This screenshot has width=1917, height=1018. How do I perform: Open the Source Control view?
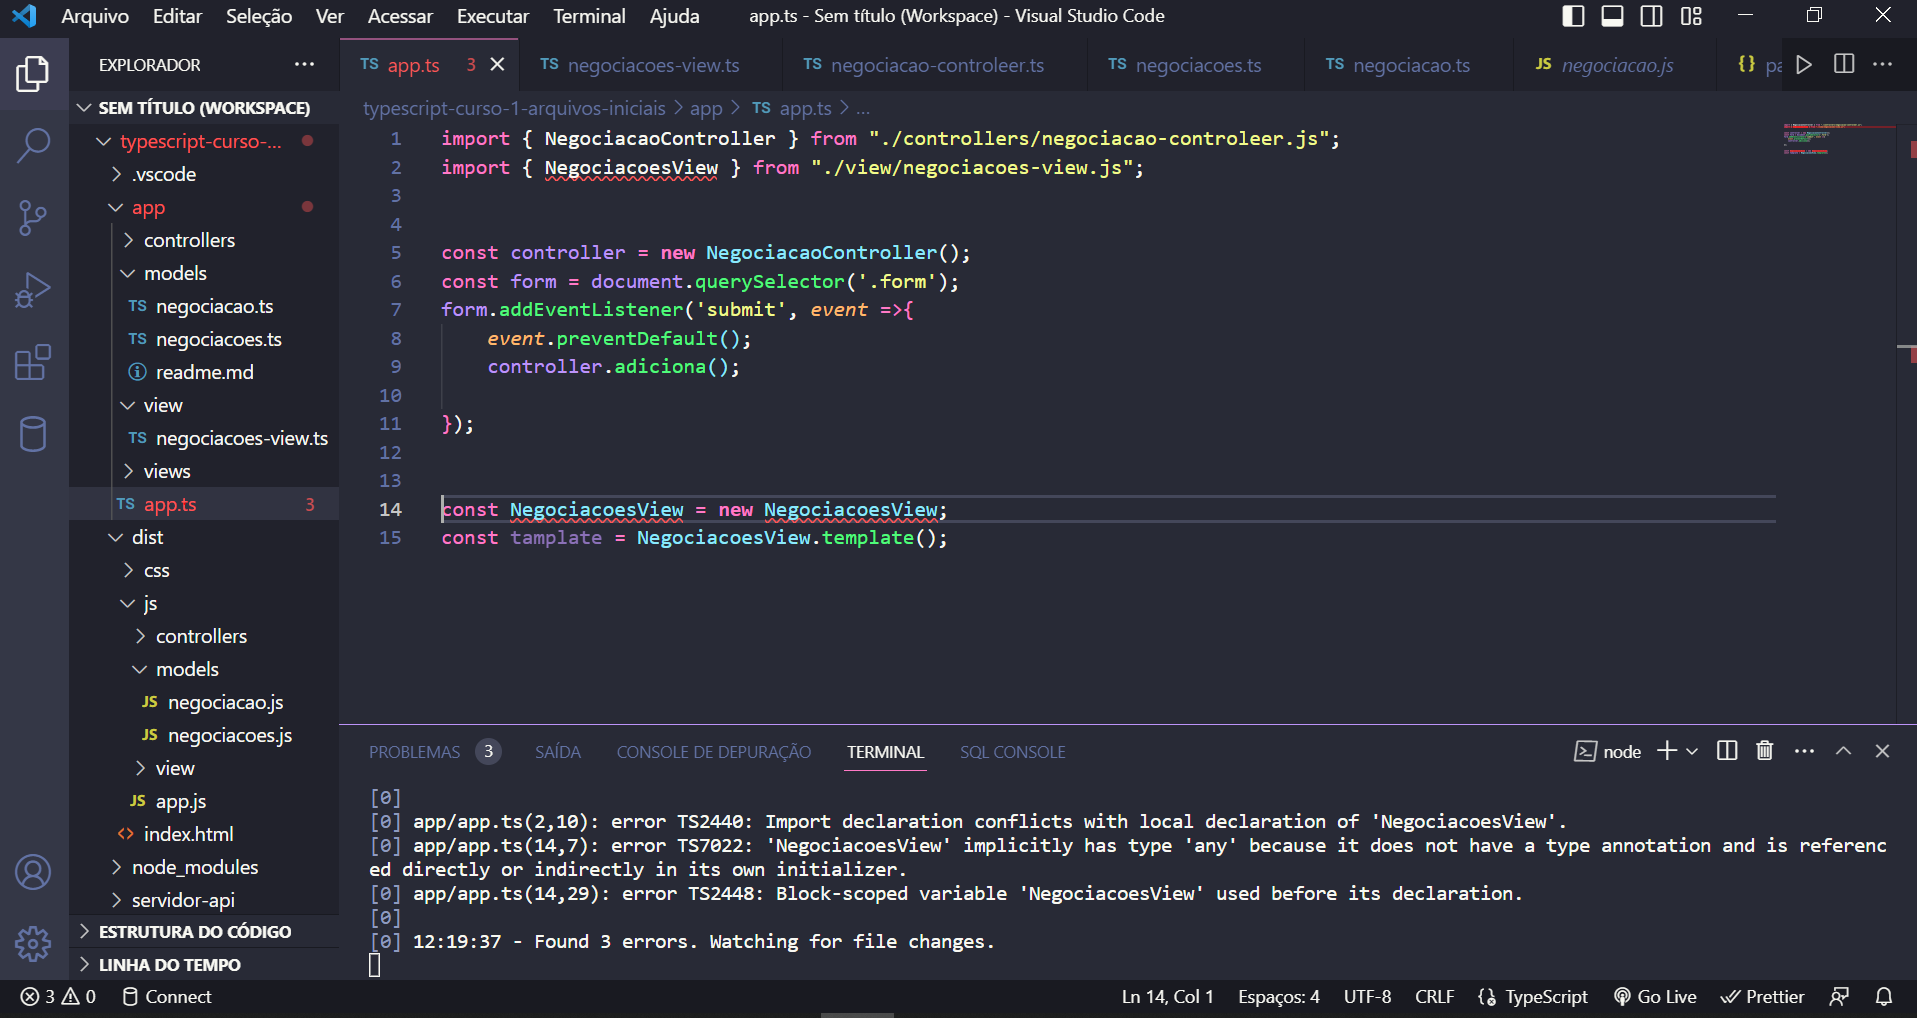point(33,217)
